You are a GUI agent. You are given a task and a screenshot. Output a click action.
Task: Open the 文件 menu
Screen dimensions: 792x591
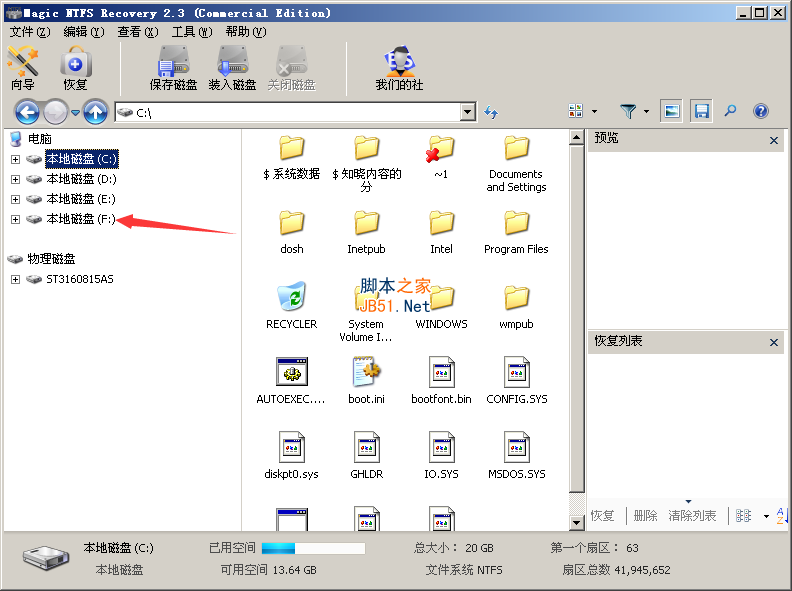point(30,32)
